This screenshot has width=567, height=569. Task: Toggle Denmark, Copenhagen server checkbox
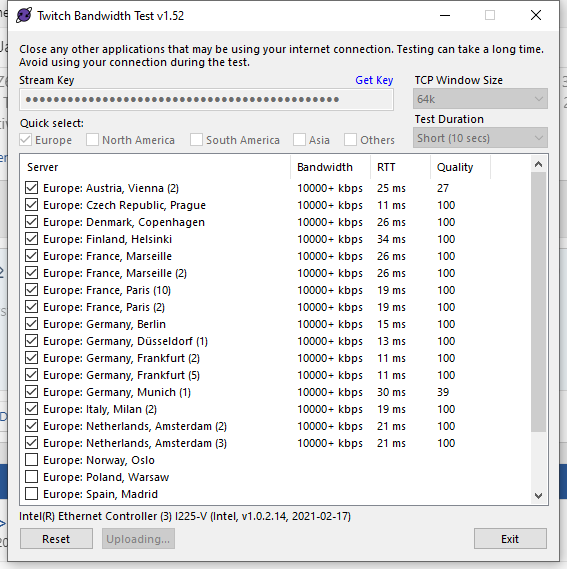point(32,222)
